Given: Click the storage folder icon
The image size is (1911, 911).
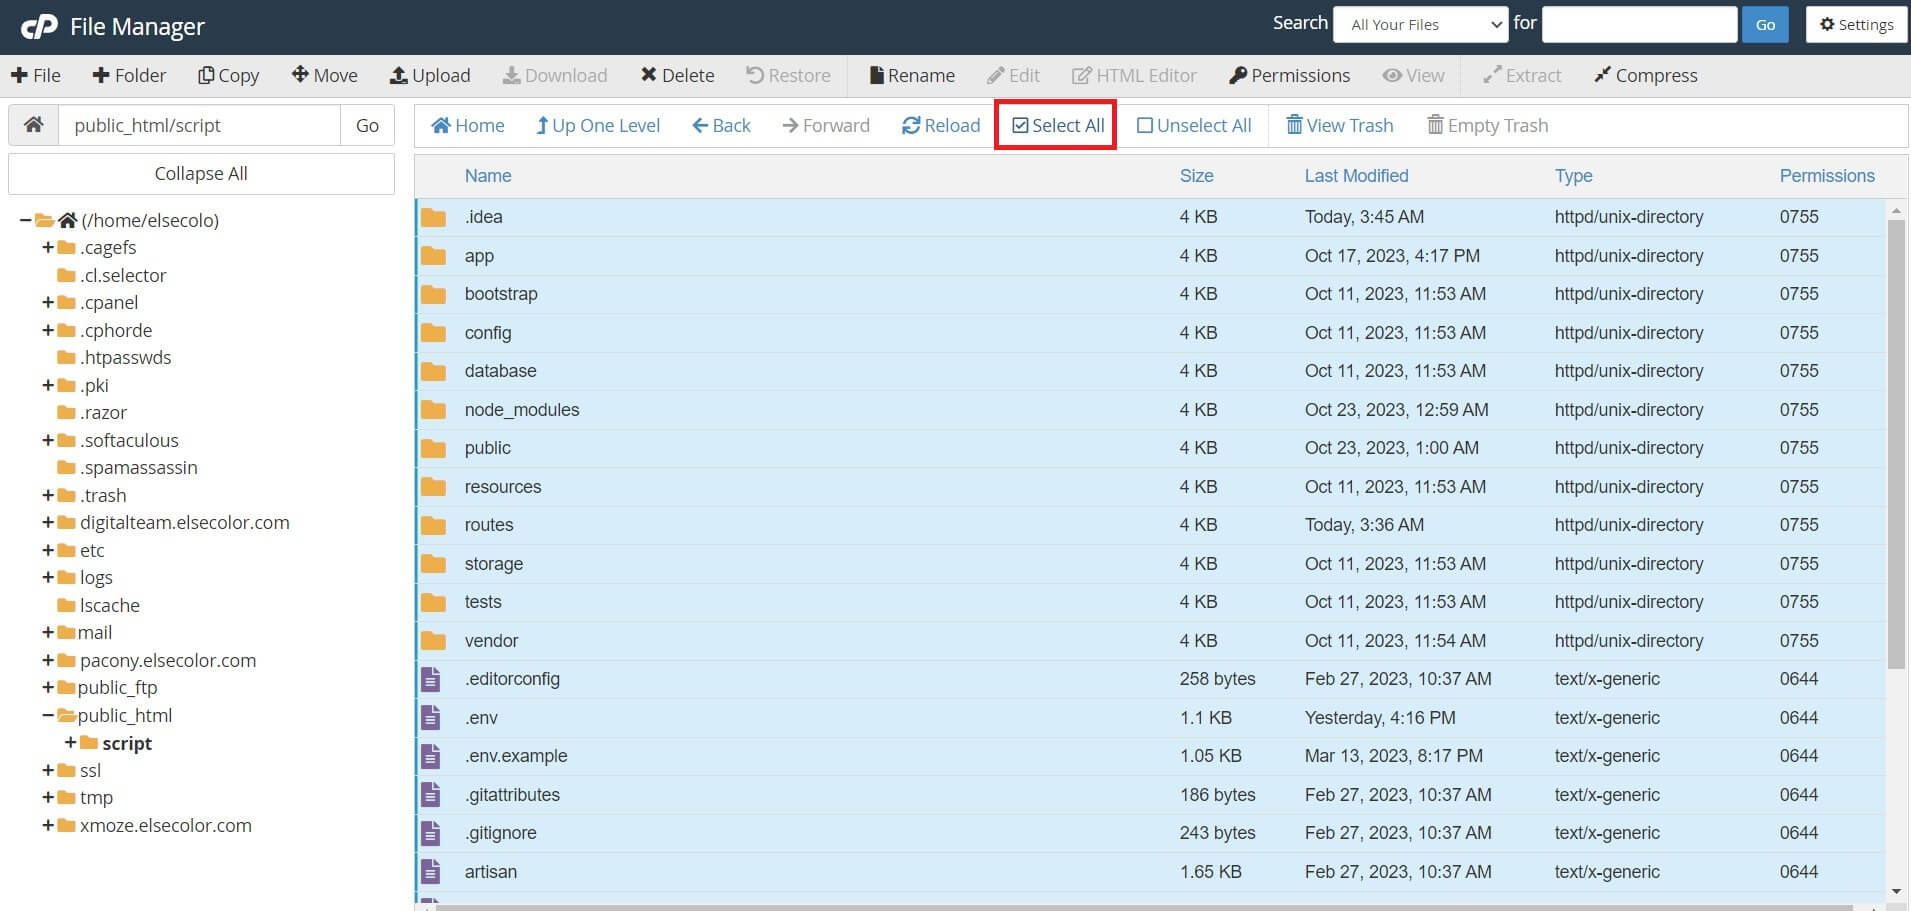Looking at the screenshot, I should (x=433, y=564).
